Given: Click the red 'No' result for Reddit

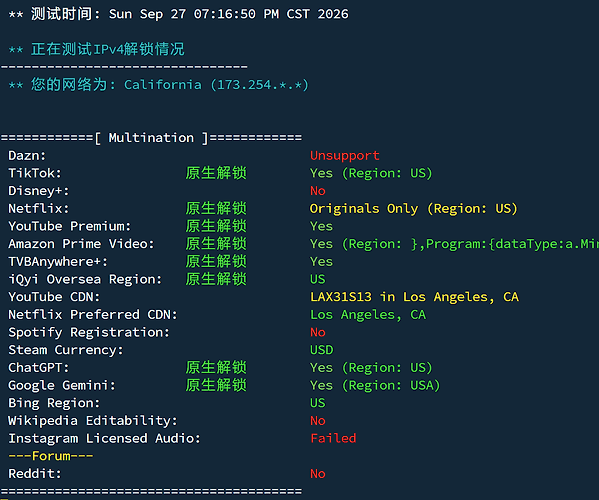Looking at the screenshot, I should coord(317,474).
